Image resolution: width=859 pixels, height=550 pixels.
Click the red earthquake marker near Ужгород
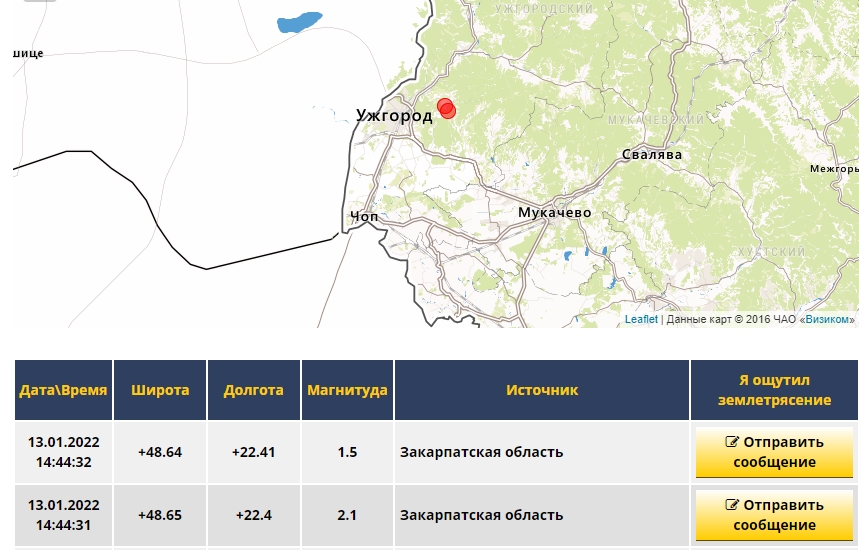pyautogui.click(x=446, y=108)
